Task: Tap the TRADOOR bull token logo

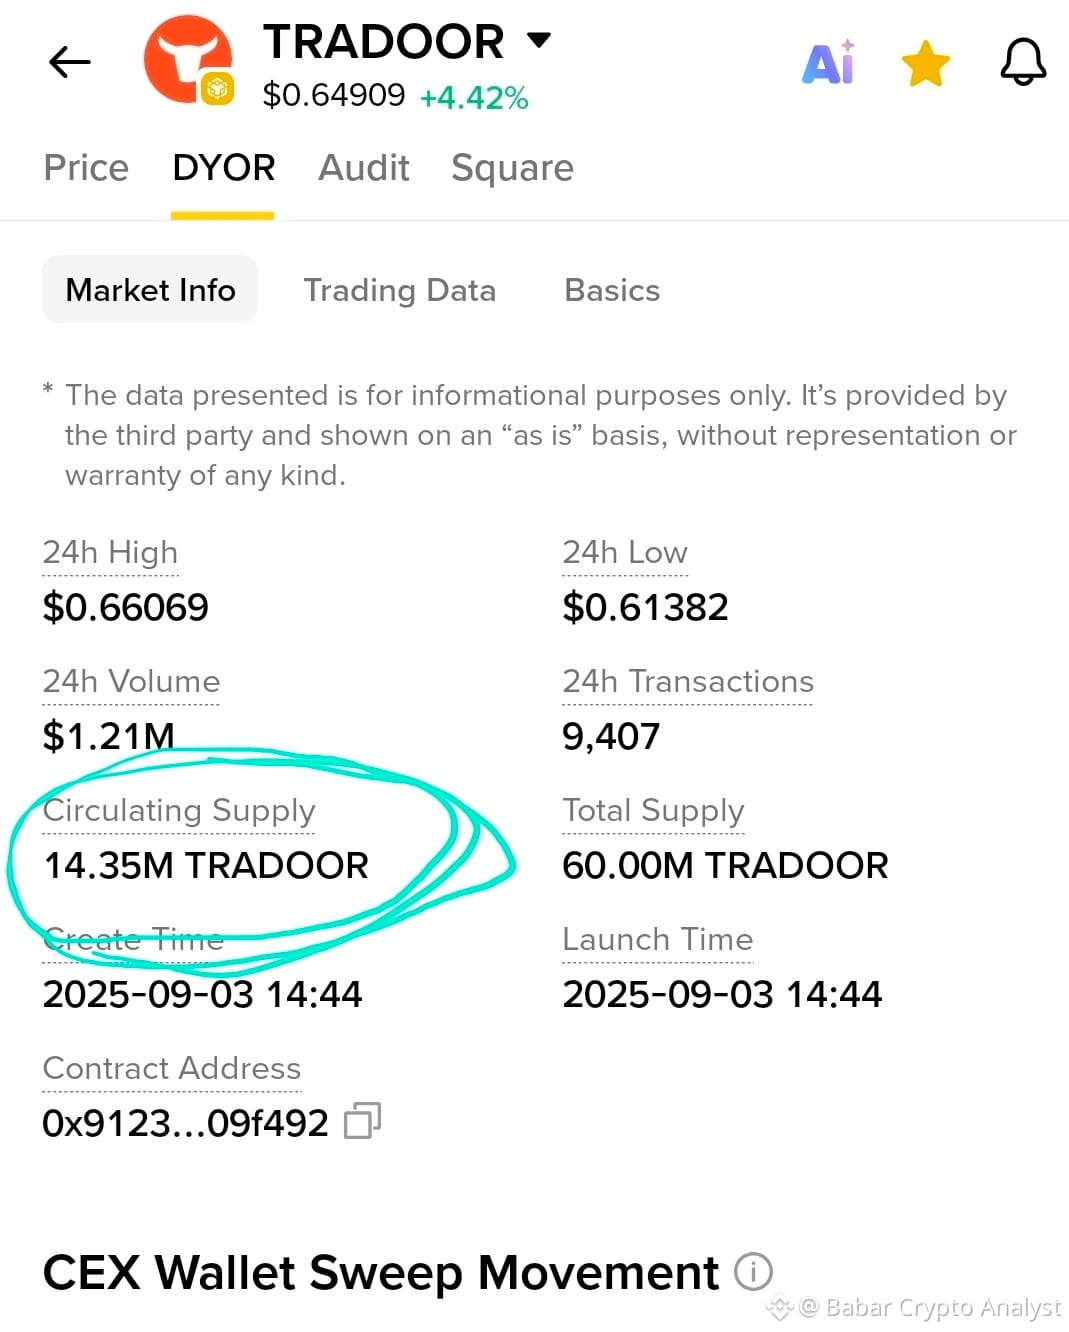Action: point(188,60)
